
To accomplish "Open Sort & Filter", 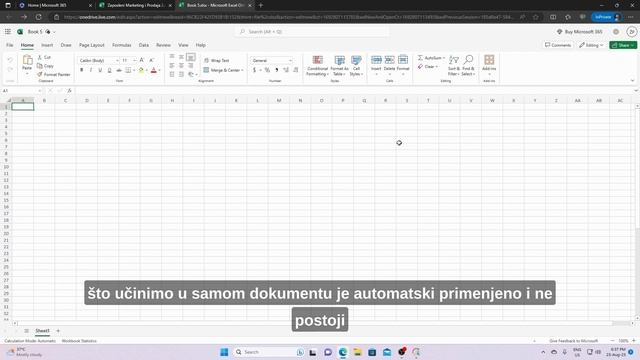I will click(x=453, y=65).
